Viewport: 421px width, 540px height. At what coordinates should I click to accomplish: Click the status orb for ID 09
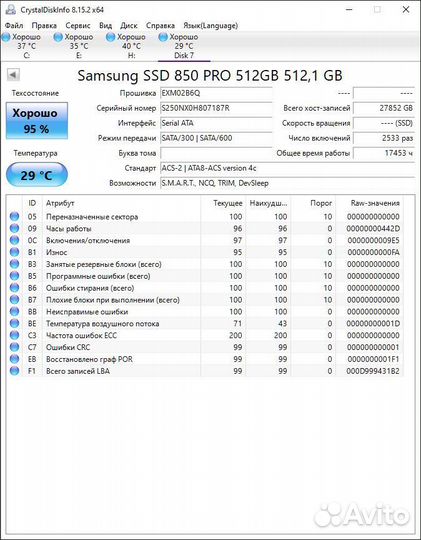14,228
